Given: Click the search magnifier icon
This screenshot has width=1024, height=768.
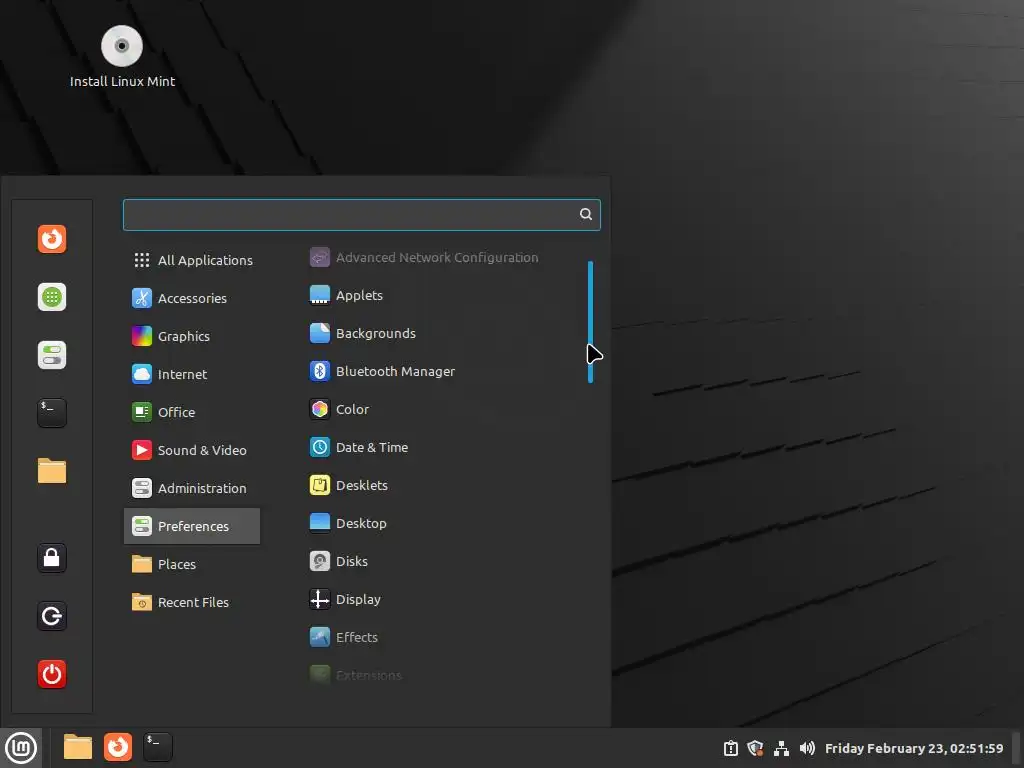Looking at the screenshot, I should tap(586, 214).
